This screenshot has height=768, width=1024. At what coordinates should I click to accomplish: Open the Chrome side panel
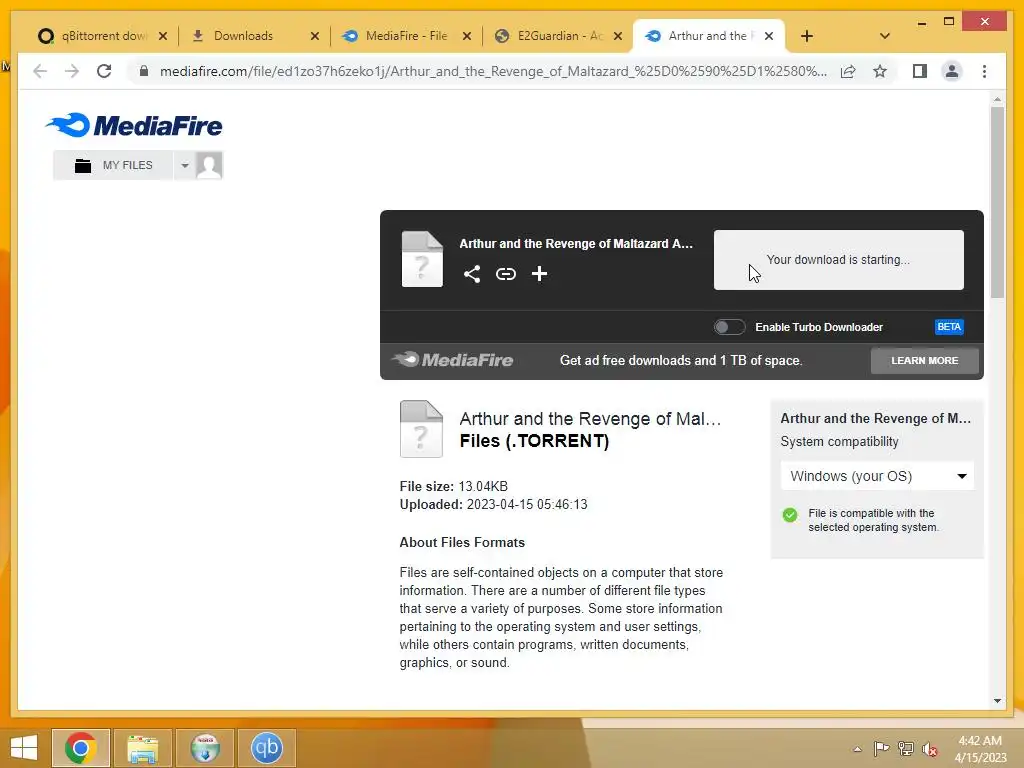click(920, 71)
